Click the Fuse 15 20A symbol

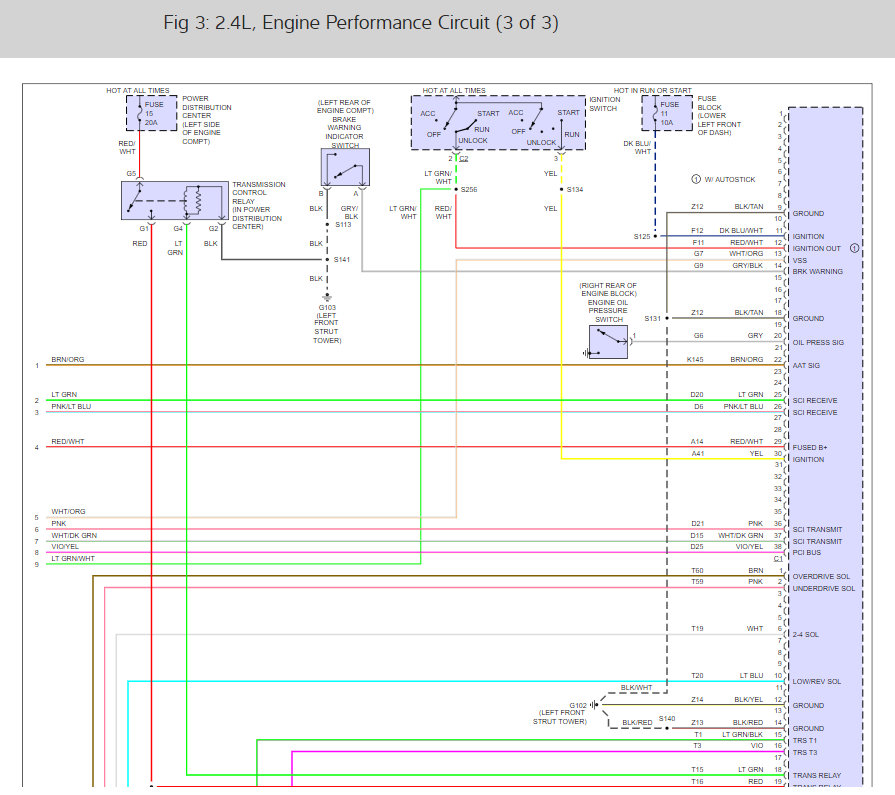[x=151, y=113]
